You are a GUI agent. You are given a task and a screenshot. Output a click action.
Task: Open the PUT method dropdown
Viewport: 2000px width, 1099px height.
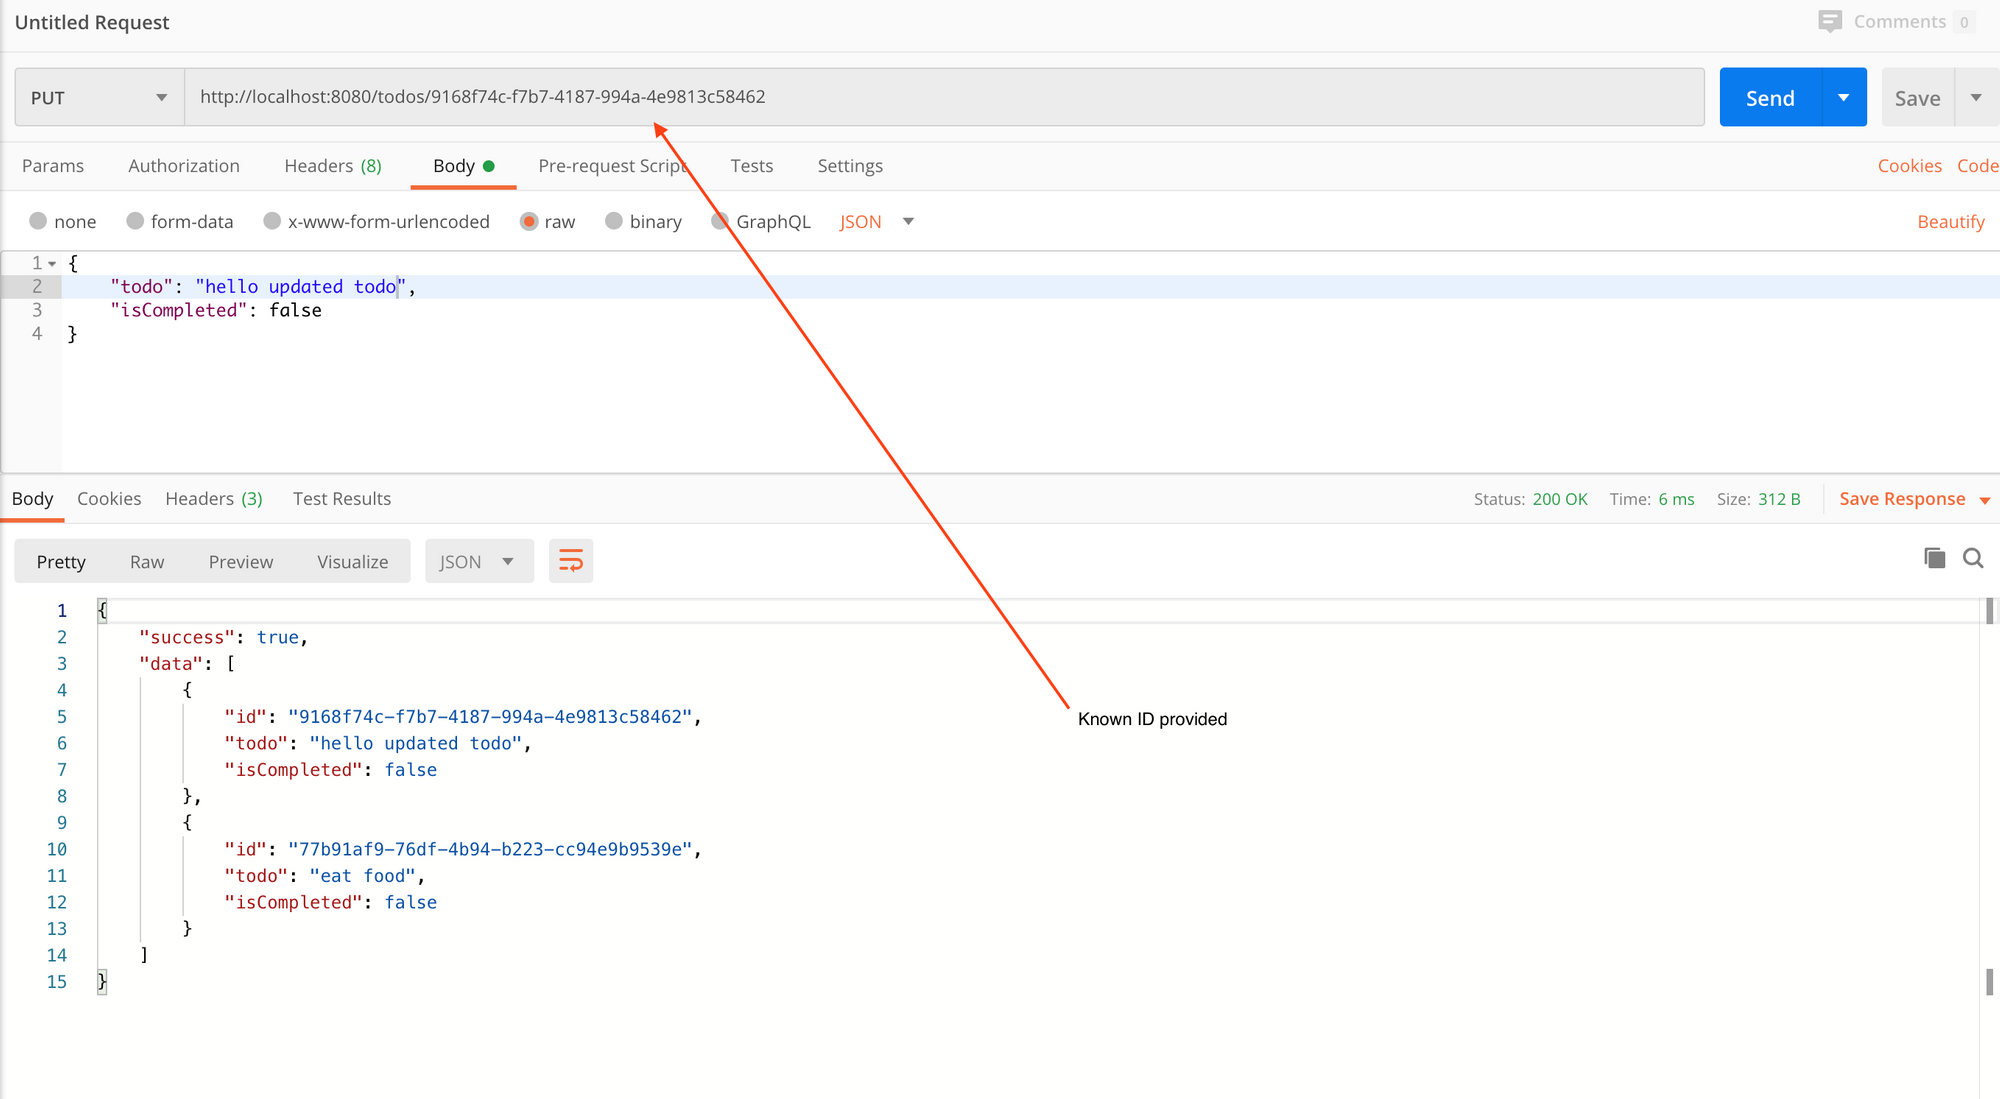click(x=99, y=97)
